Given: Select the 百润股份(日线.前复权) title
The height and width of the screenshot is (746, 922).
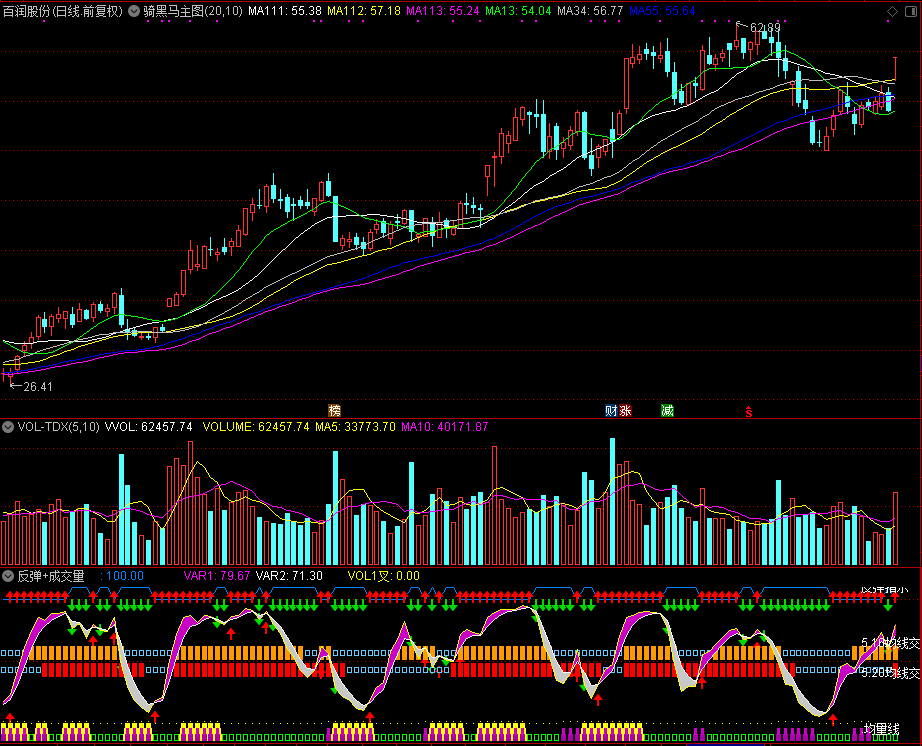Looking at the screenshot, I should click(x=63, y=11).
